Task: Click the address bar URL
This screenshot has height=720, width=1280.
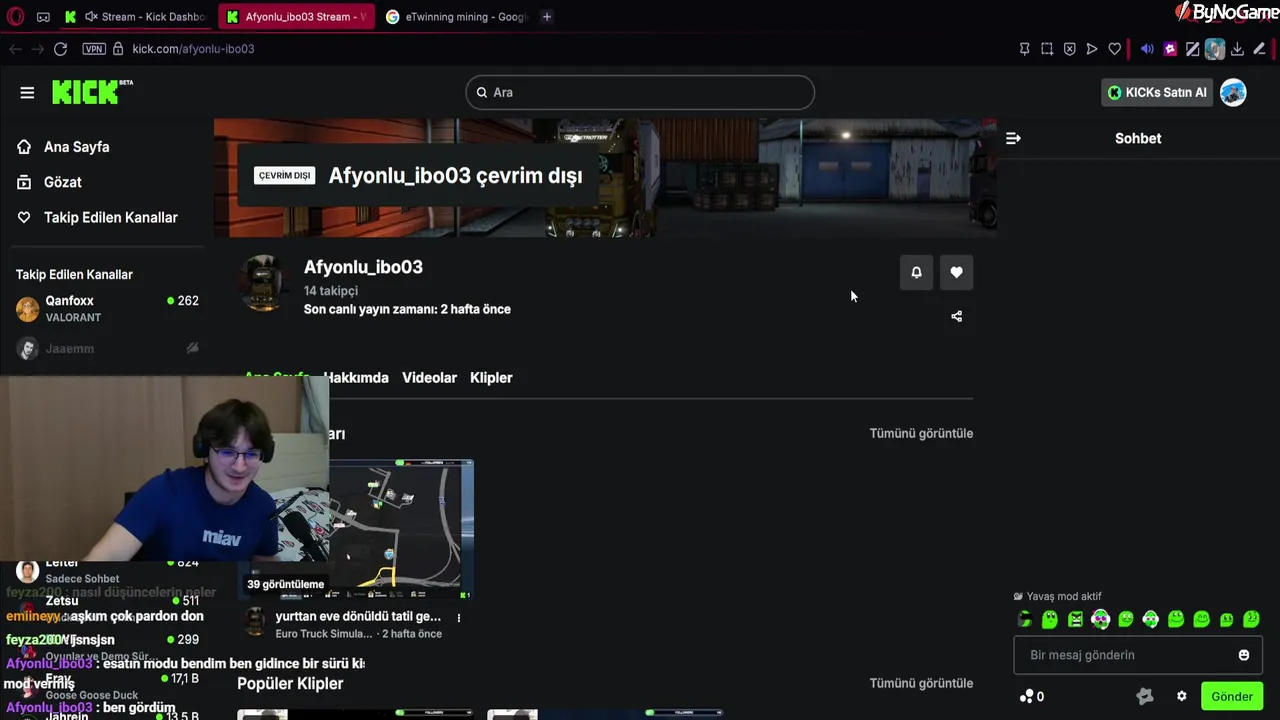Action: [x=193, y=49]
